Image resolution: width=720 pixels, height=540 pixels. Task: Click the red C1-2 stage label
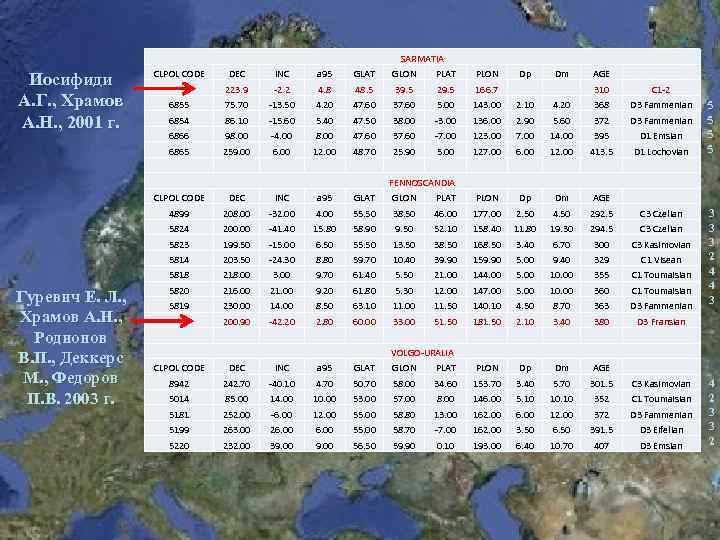tap(661, 90)
